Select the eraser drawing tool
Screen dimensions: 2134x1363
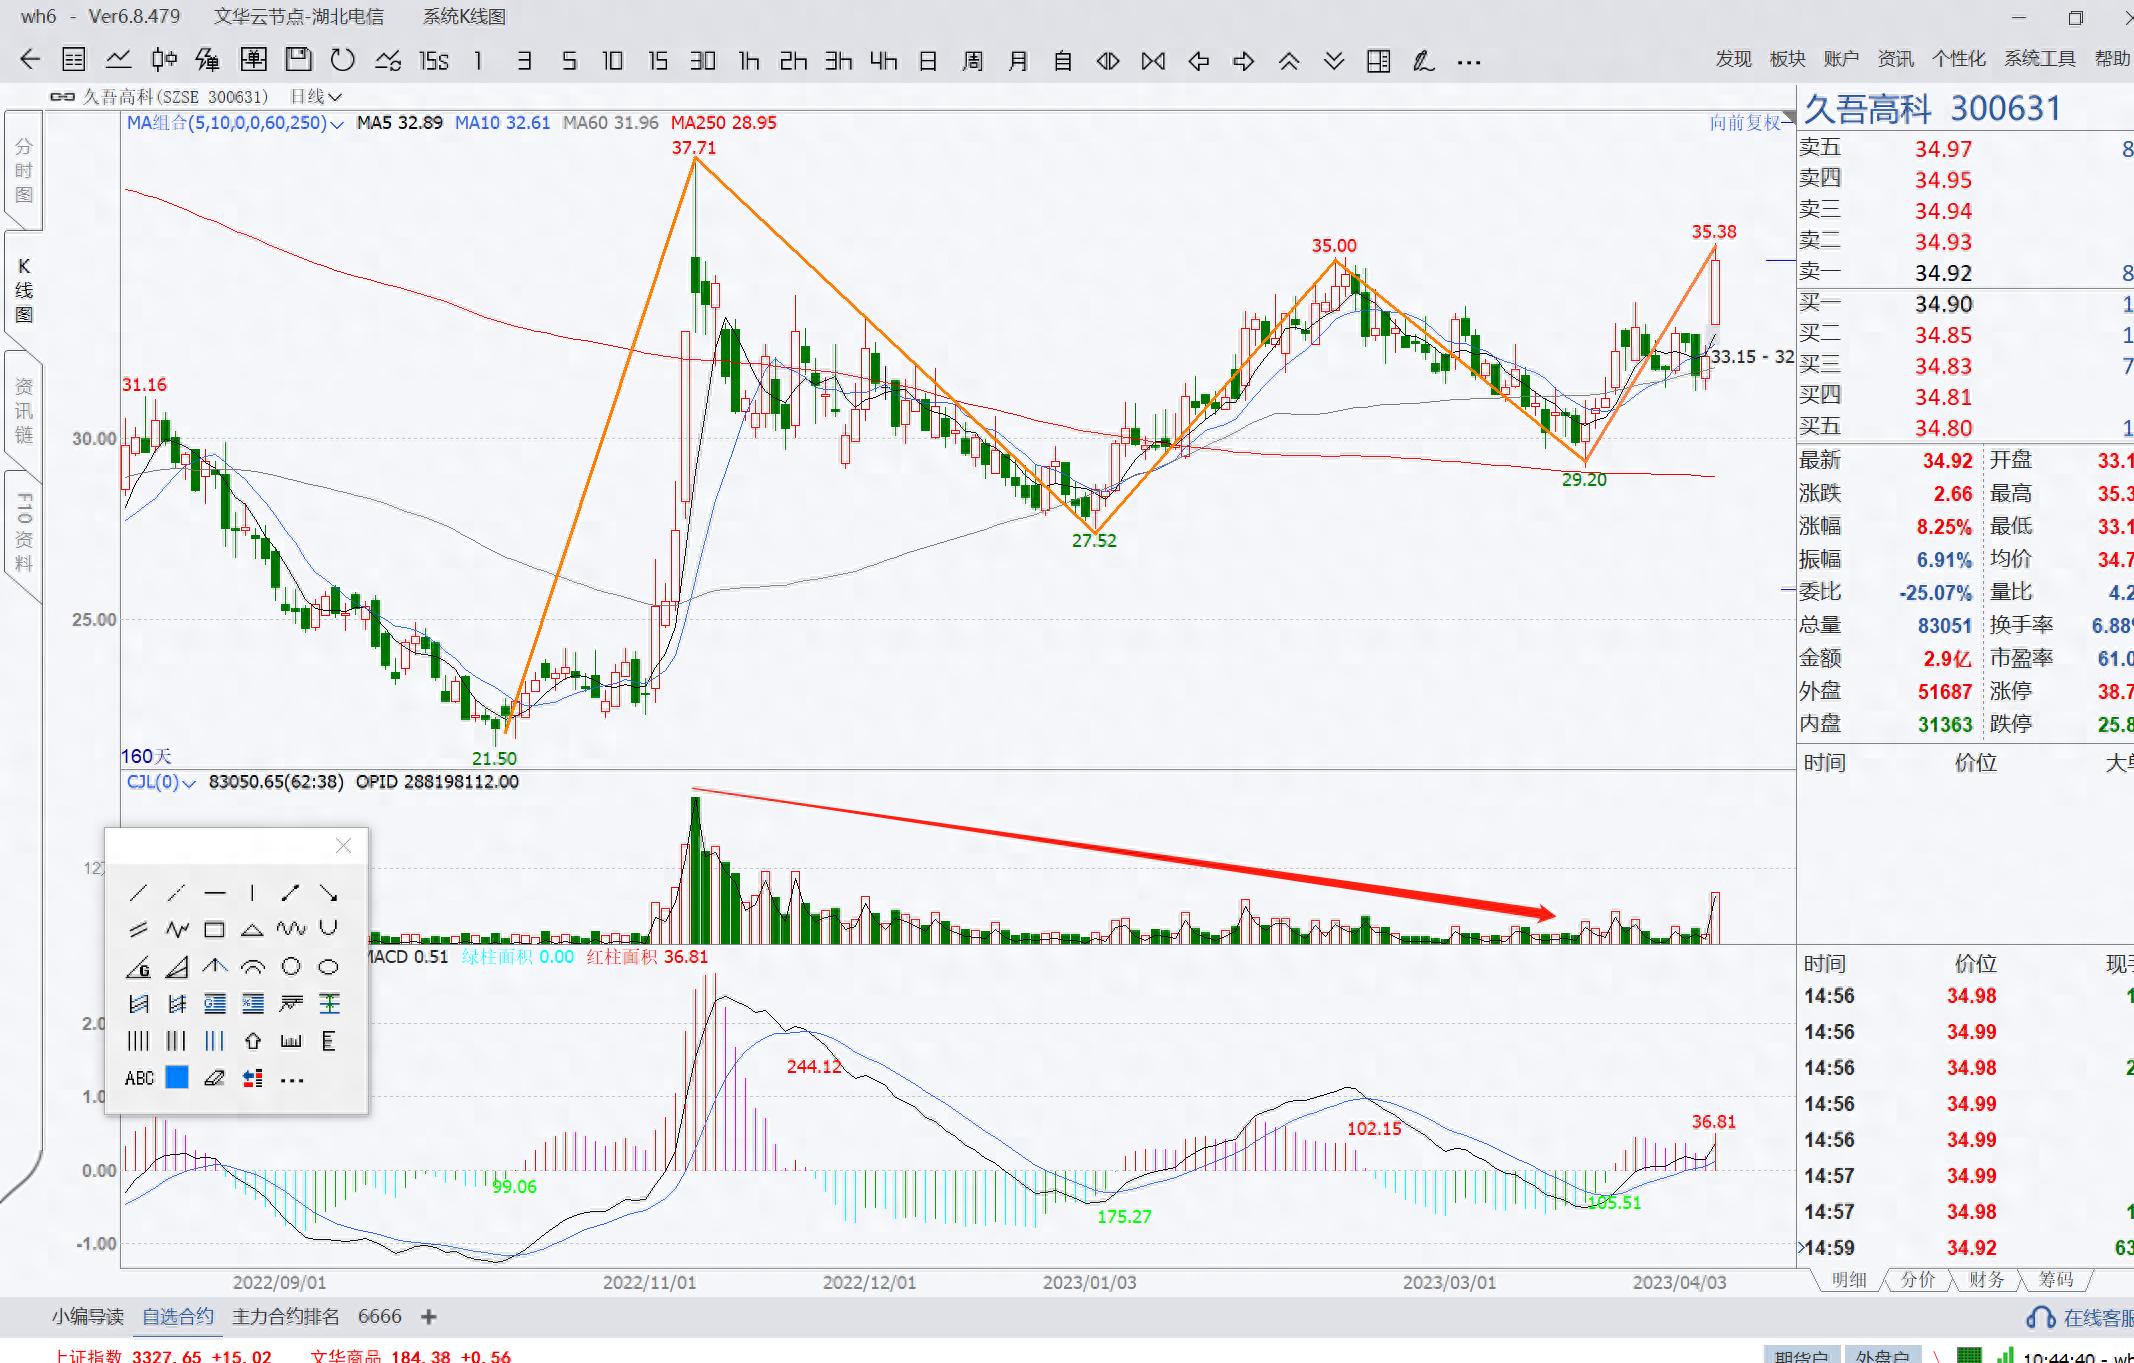[214, 1078]
